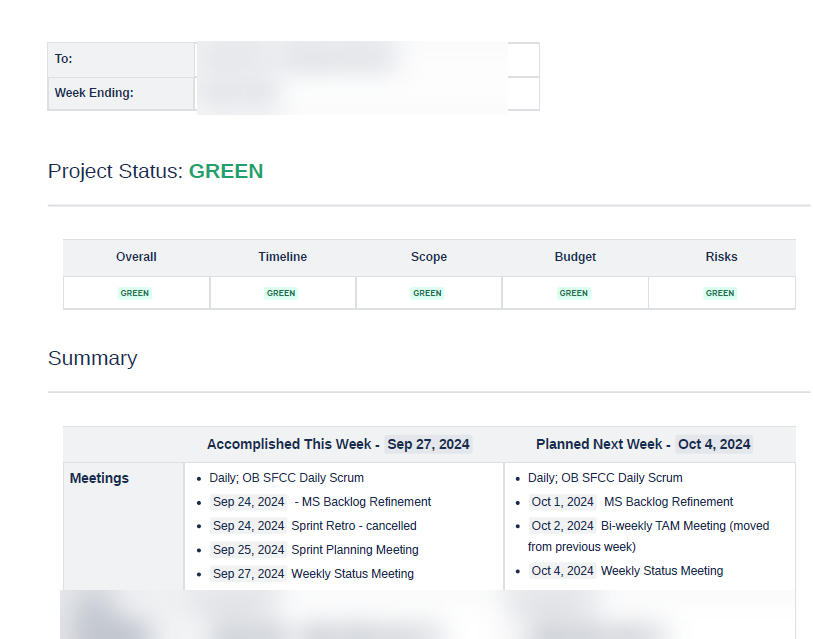Select the Overall column header
The height and width of the screenshot is (639, 813).
coord(136,257)
